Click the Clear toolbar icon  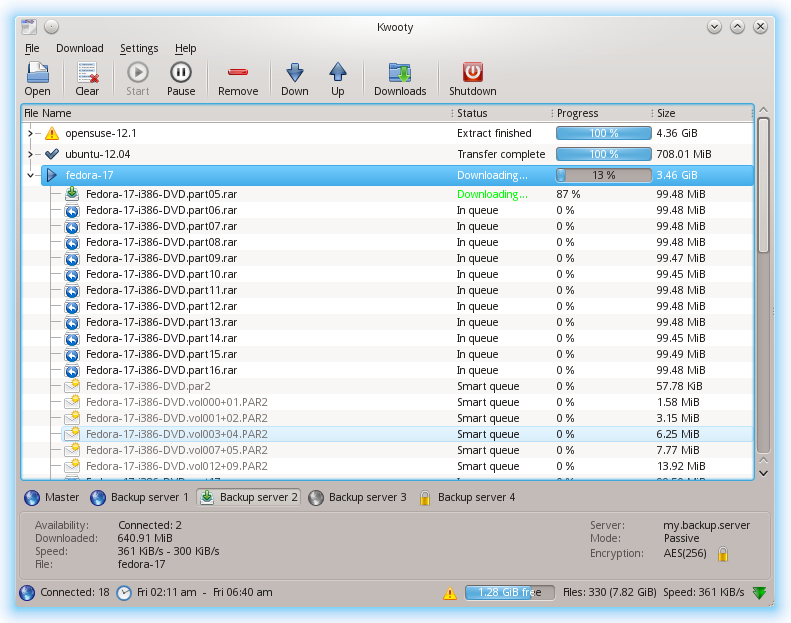(x=87, y=73)
